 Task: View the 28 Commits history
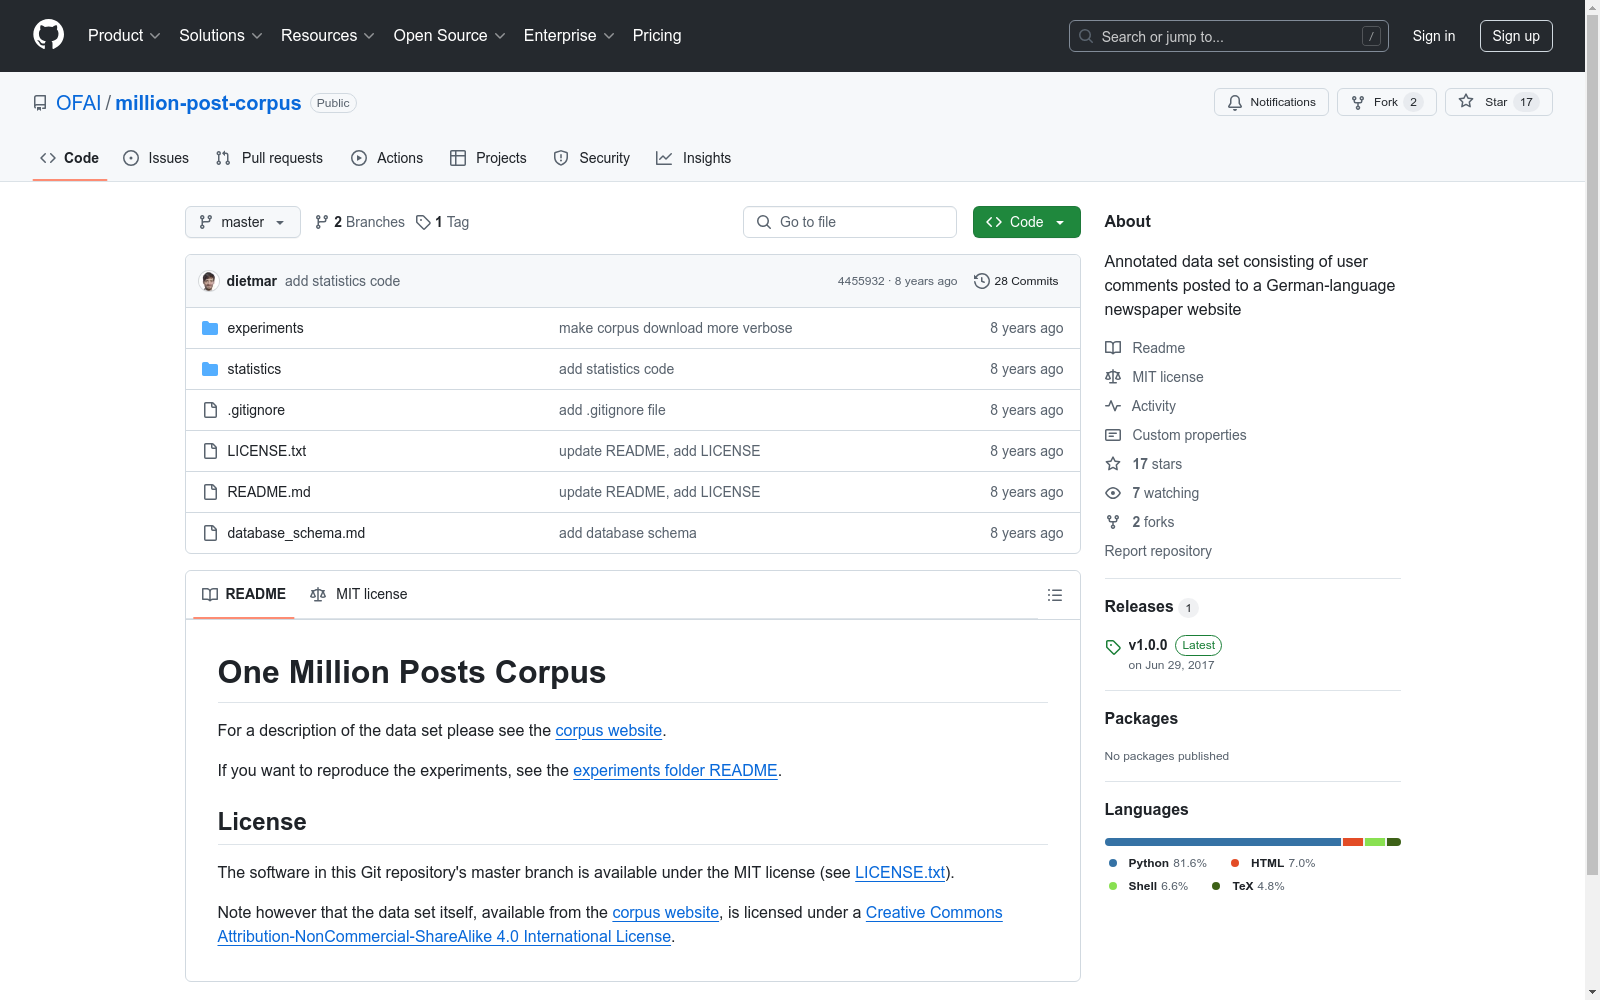1016,281
